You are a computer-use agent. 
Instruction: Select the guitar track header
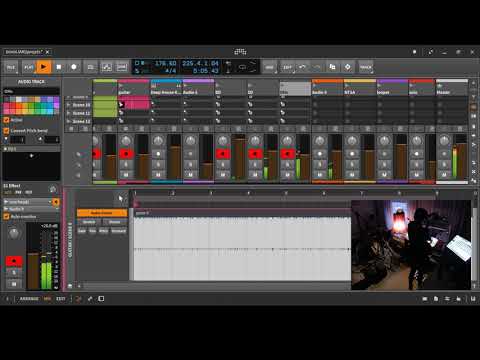(x=134, y=88)
